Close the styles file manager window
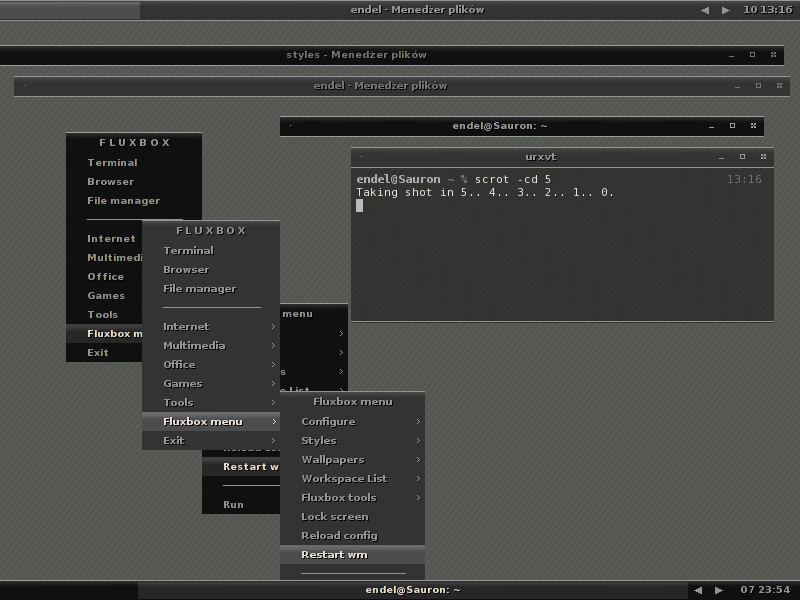 click(773, 55)
